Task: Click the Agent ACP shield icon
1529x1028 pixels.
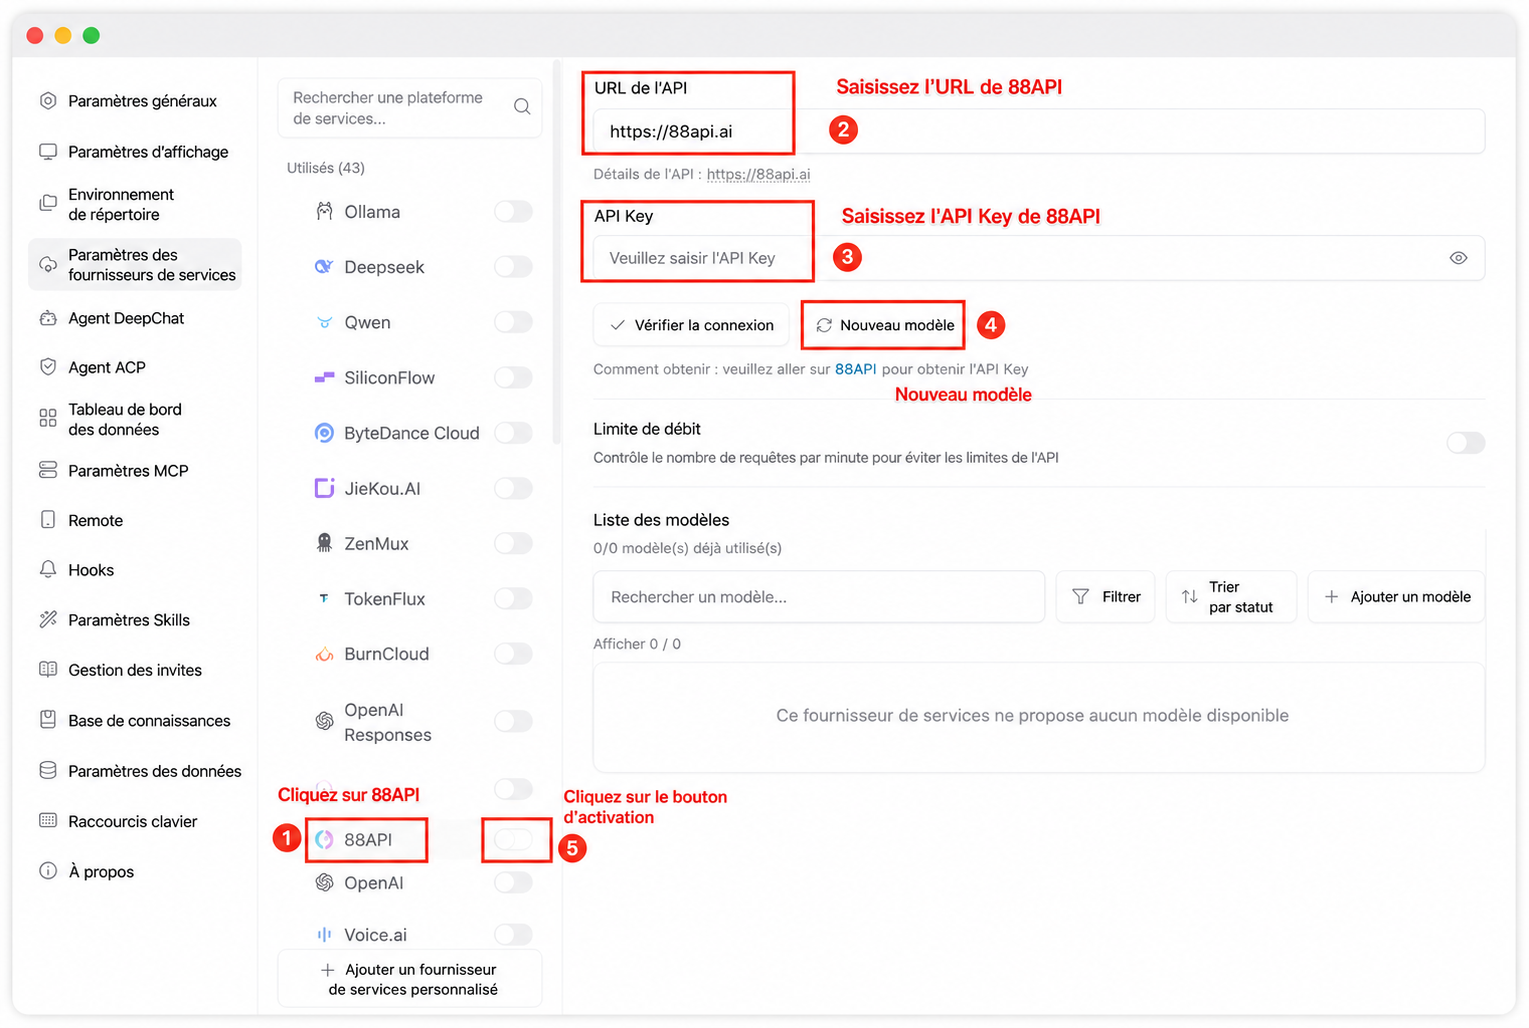Action: coord(48,366)
